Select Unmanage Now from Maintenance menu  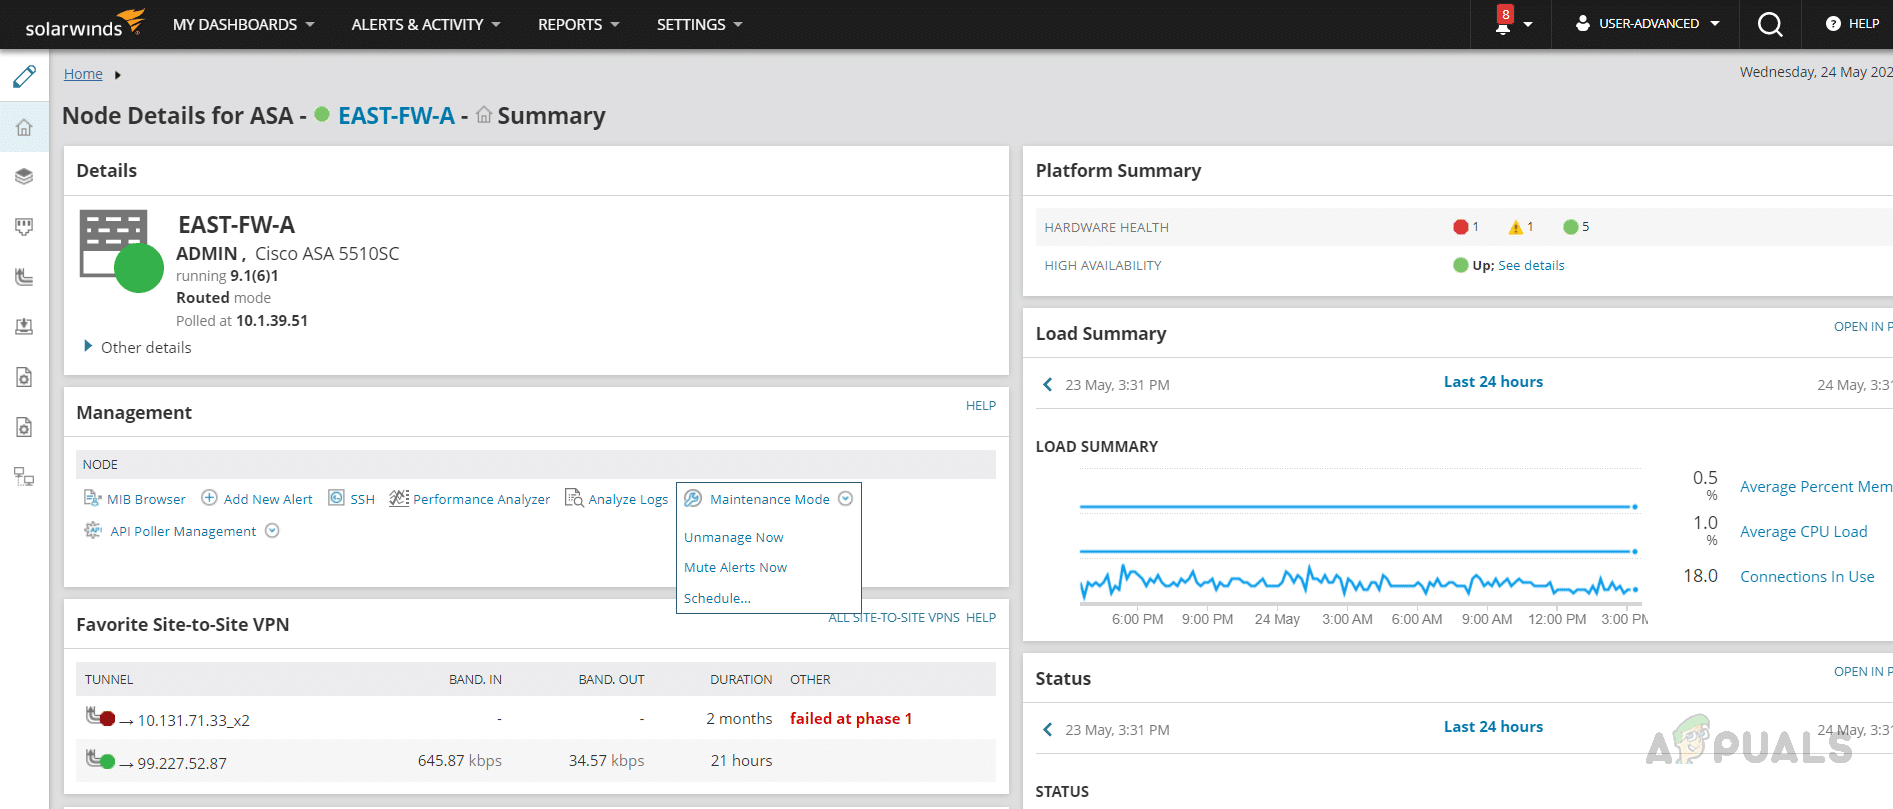point(733,537)
